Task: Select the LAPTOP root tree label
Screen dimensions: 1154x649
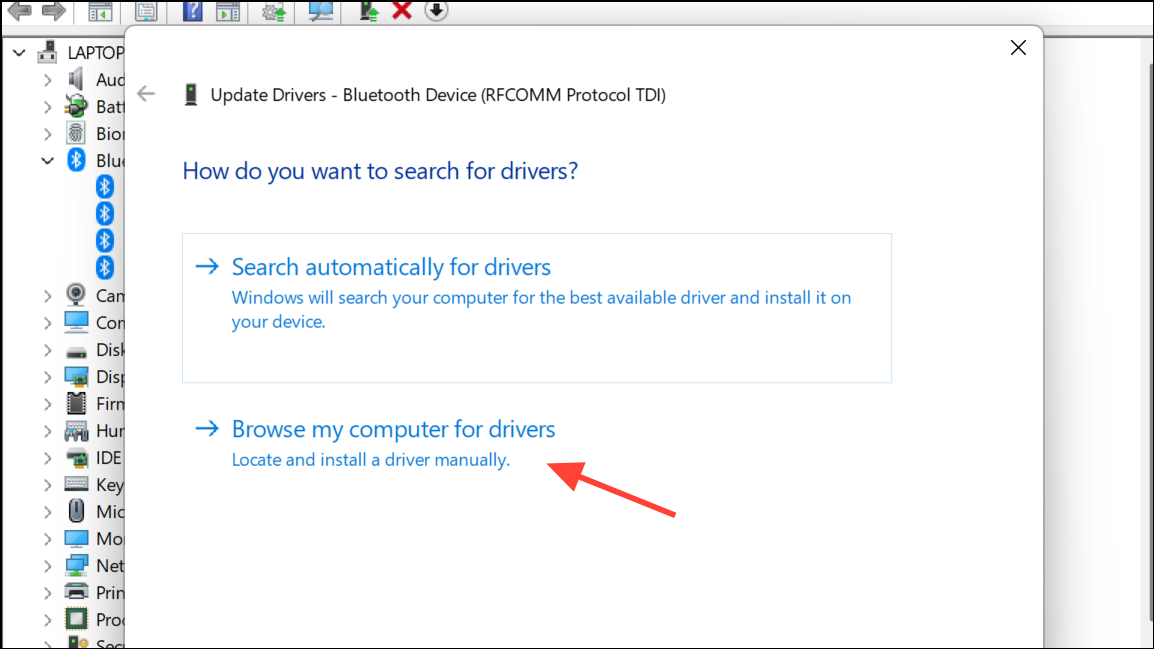Action: (x=96, y=52)
